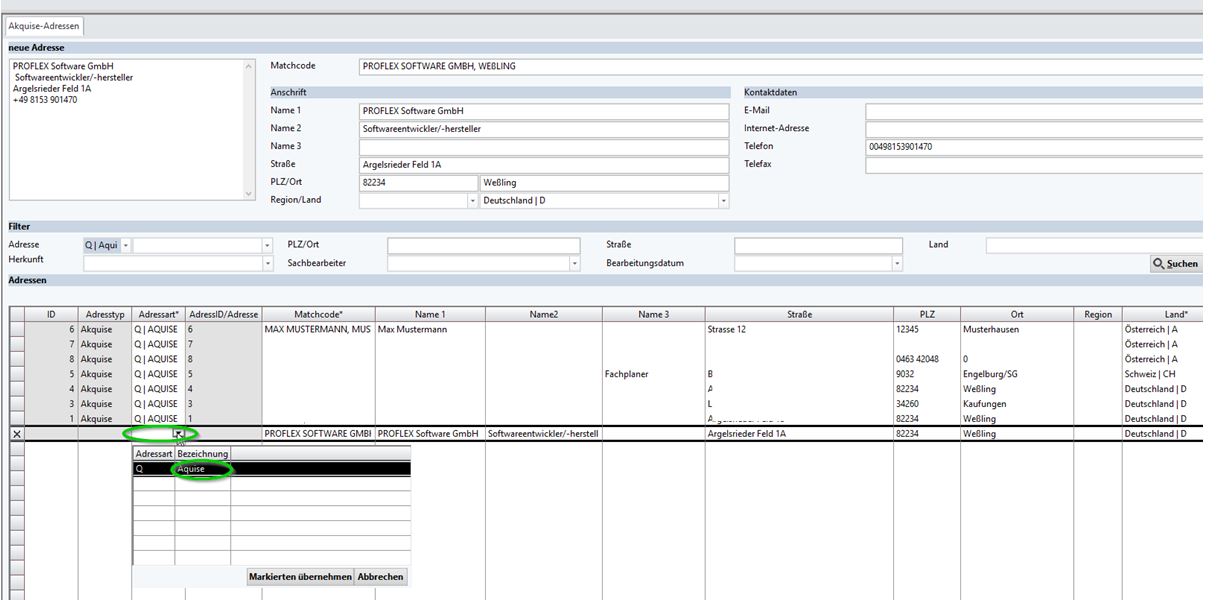The width and height of the screenshot is (1219, 600).
Task: Expand the Bearbeitungsdatum filter dropdown
Action: pyautogui.click(x=897, y=264)
